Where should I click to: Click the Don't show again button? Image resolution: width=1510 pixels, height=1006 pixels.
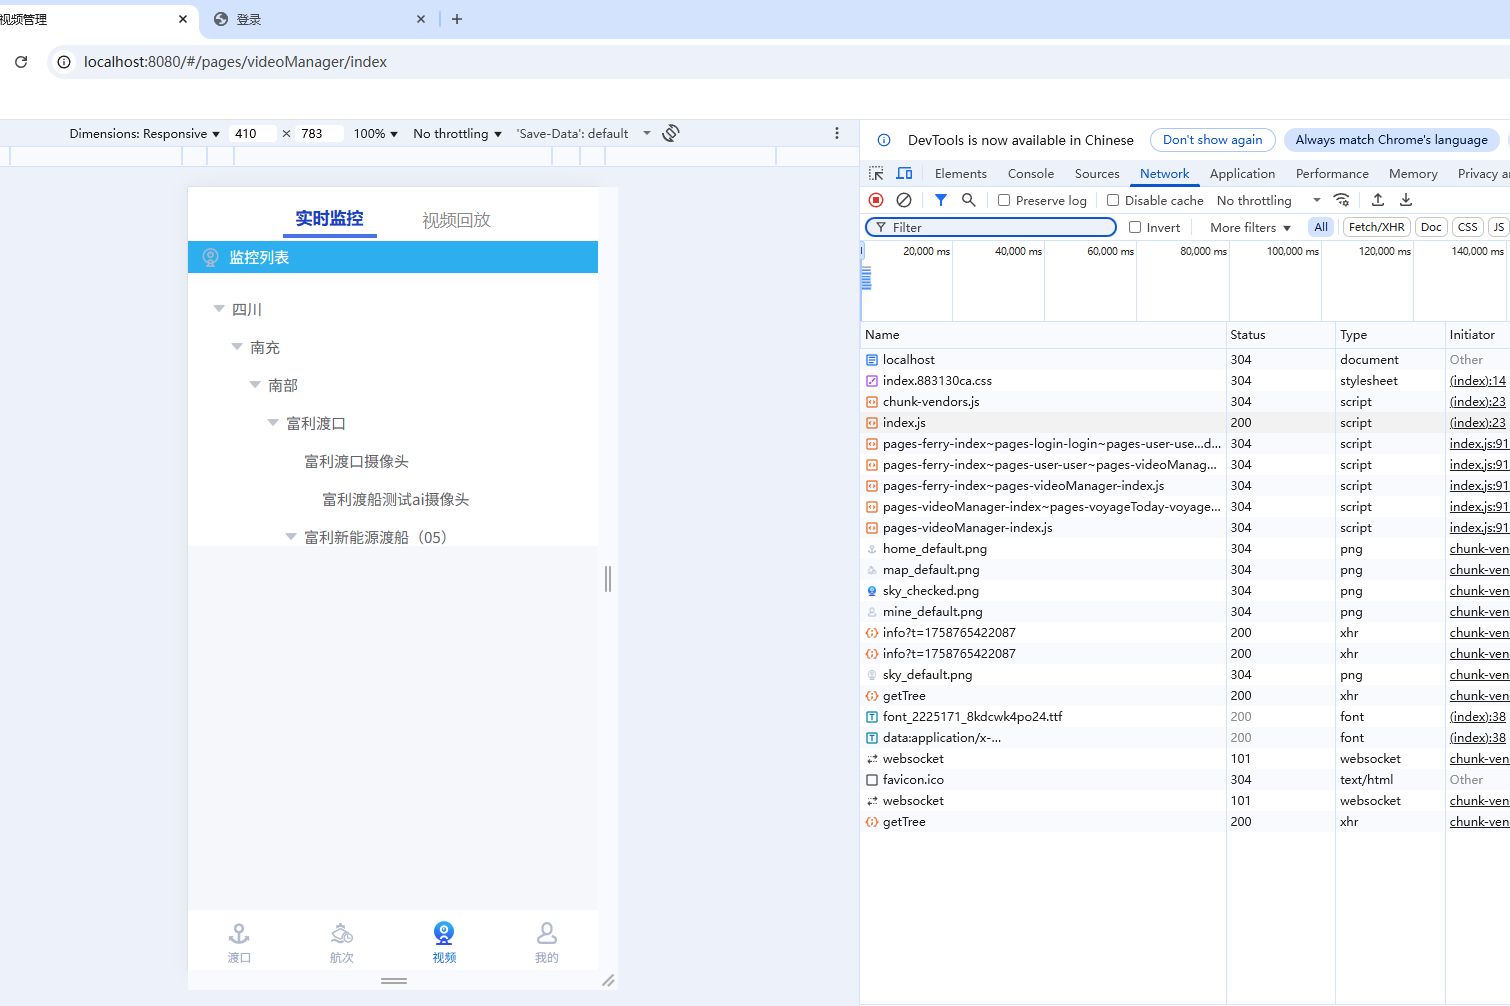[x=1212, y=140]
